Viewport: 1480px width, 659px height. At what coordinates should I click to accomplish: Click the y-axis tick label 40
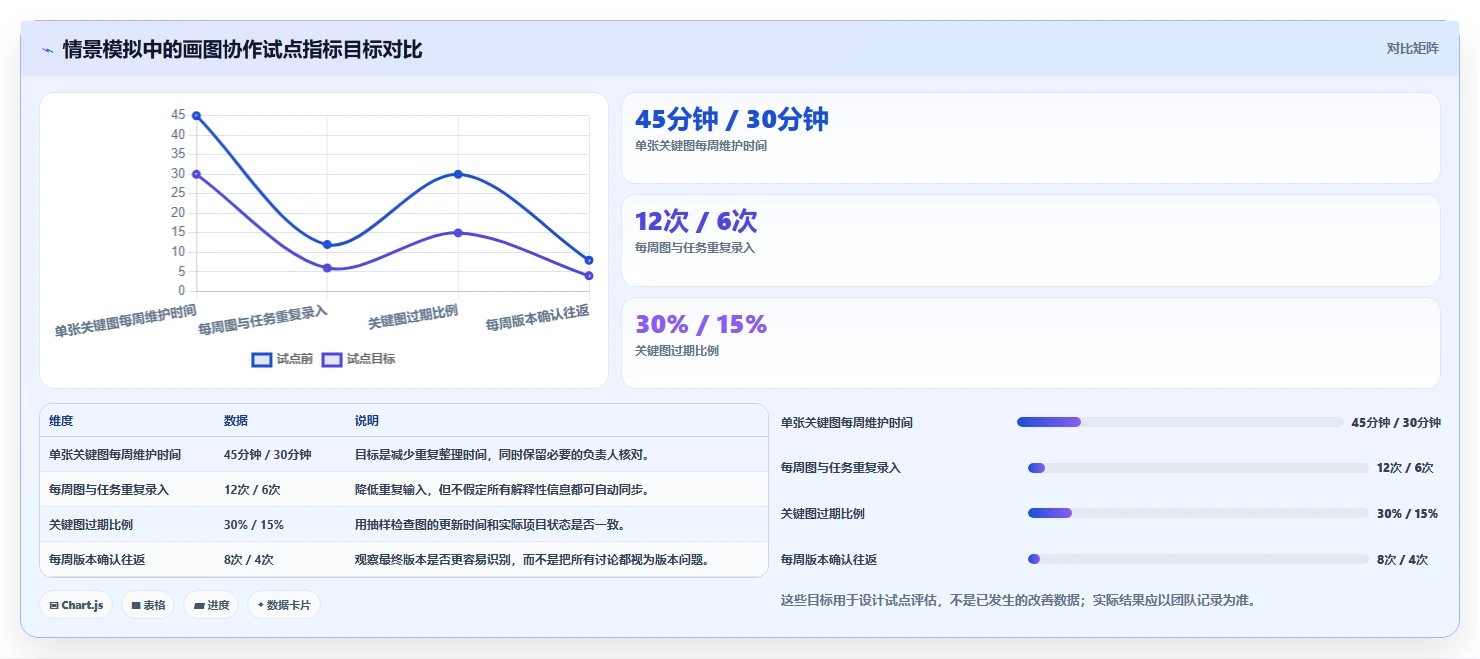point(178,135)
